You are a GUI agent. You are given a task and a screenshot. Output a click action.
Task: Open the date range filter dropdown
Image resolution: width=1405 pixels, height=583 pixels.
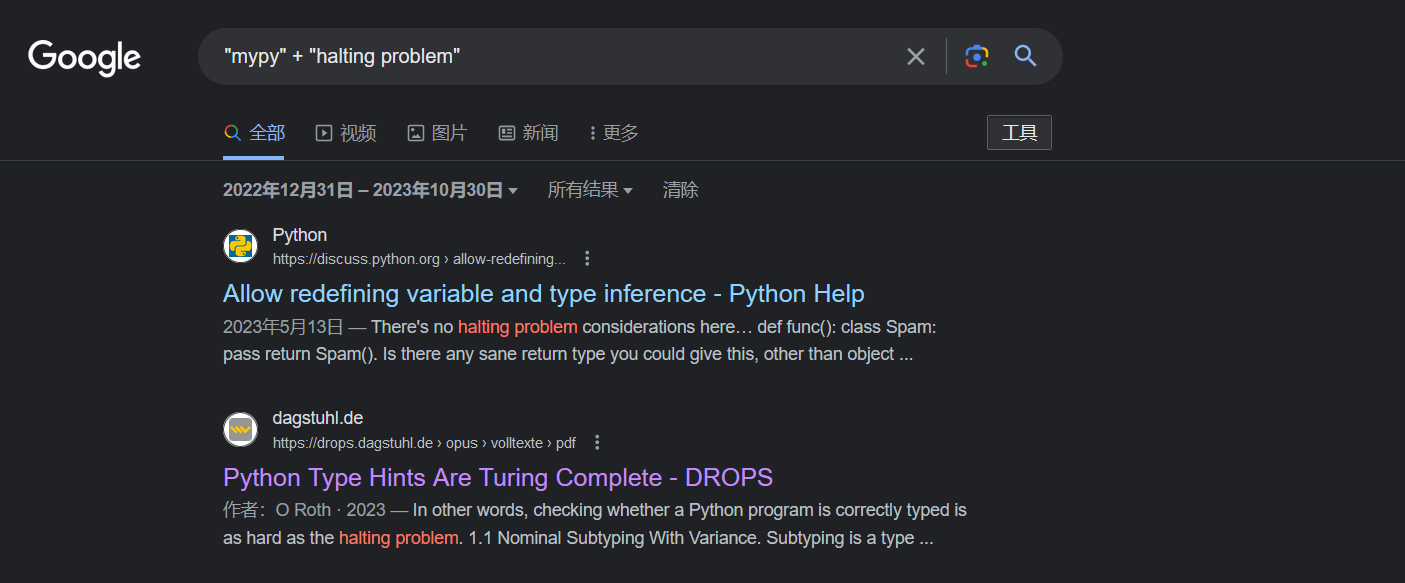(x=370, y=190)
